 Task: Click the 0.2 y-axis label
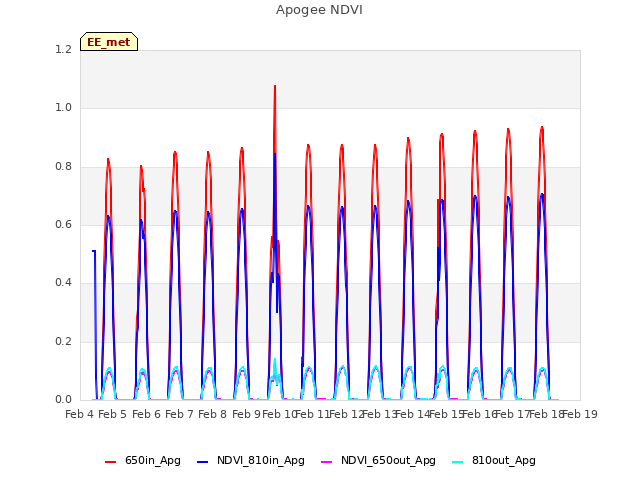click(x=63, y=342)
